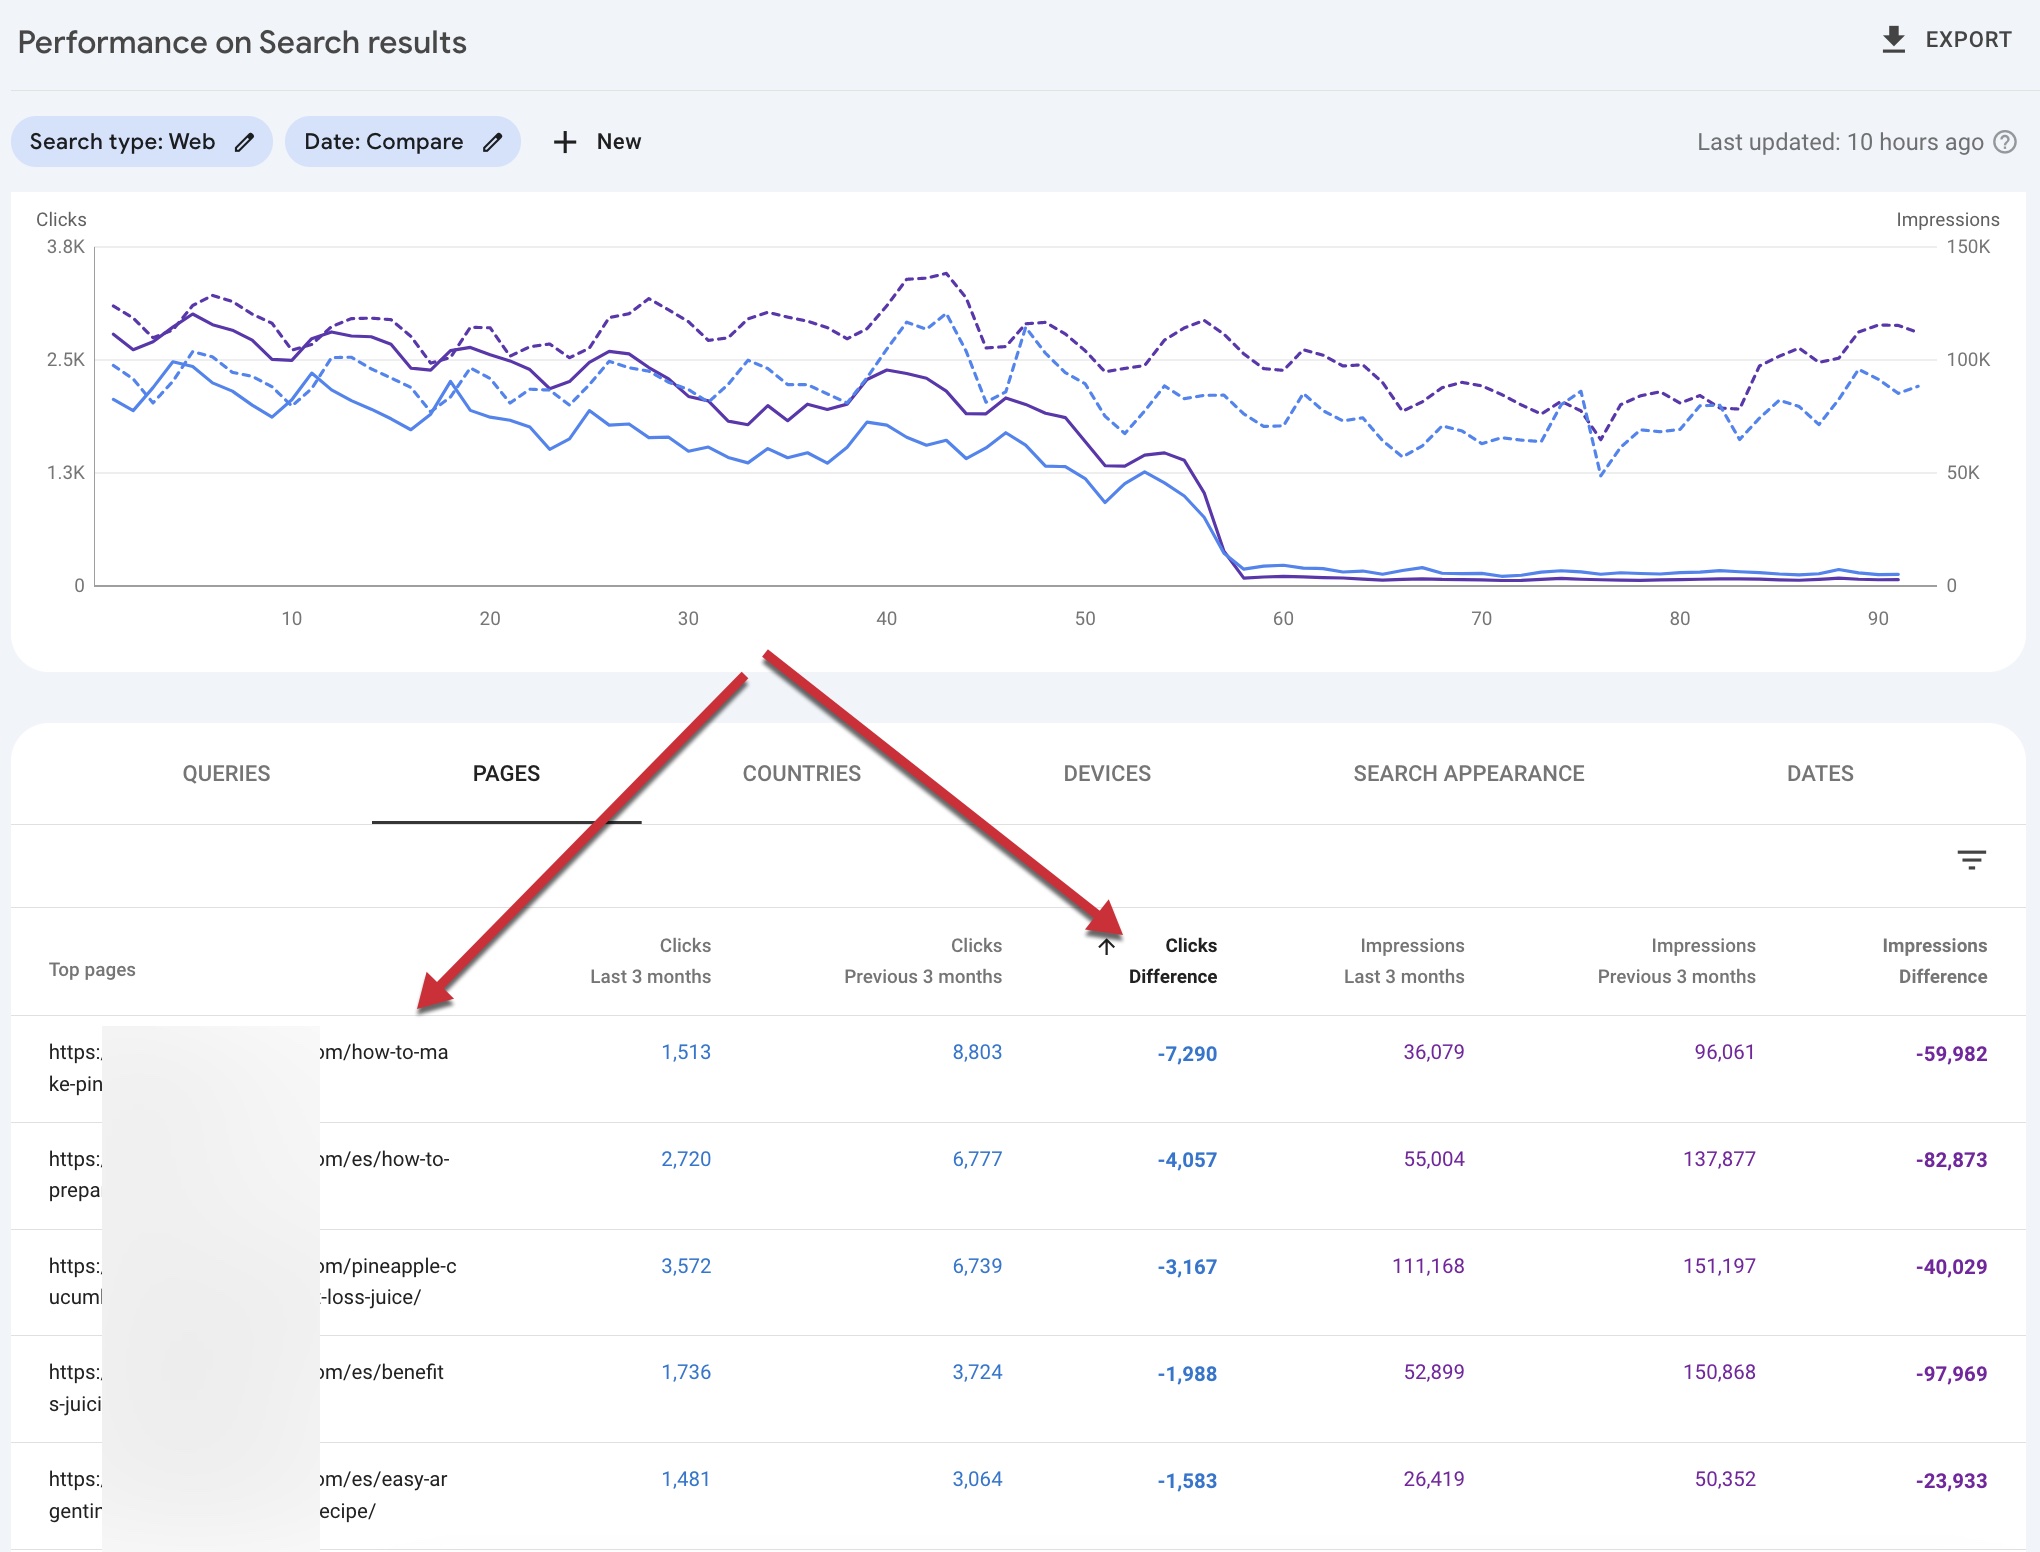The height and width of the screenshot is (1552, 2040).
Task: Edit the Search type: Web filter pencil
Action: point(245,142)
